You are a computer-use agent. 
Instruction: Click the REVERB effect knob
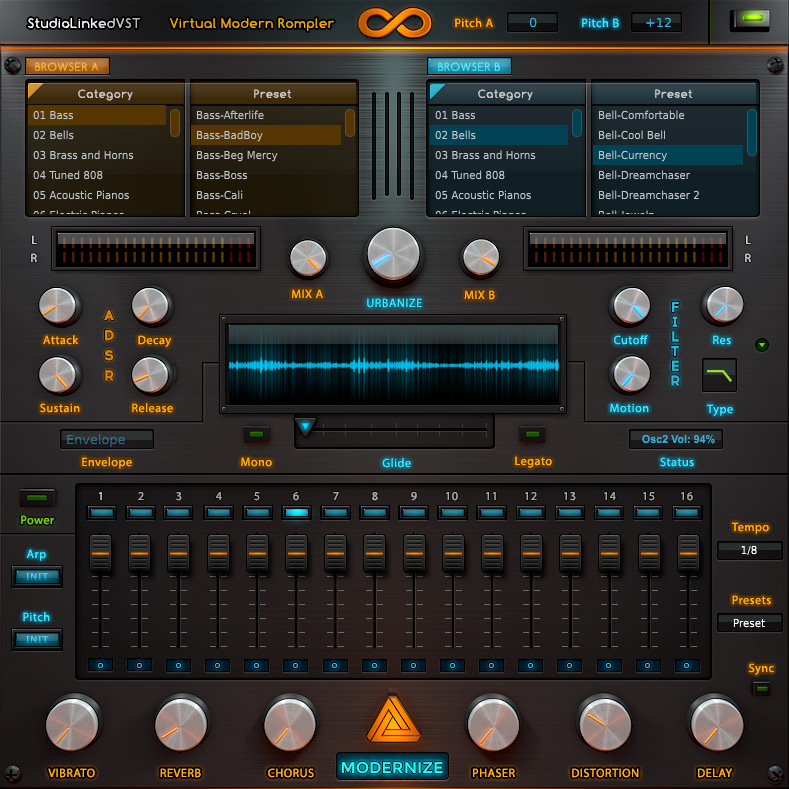181,725
